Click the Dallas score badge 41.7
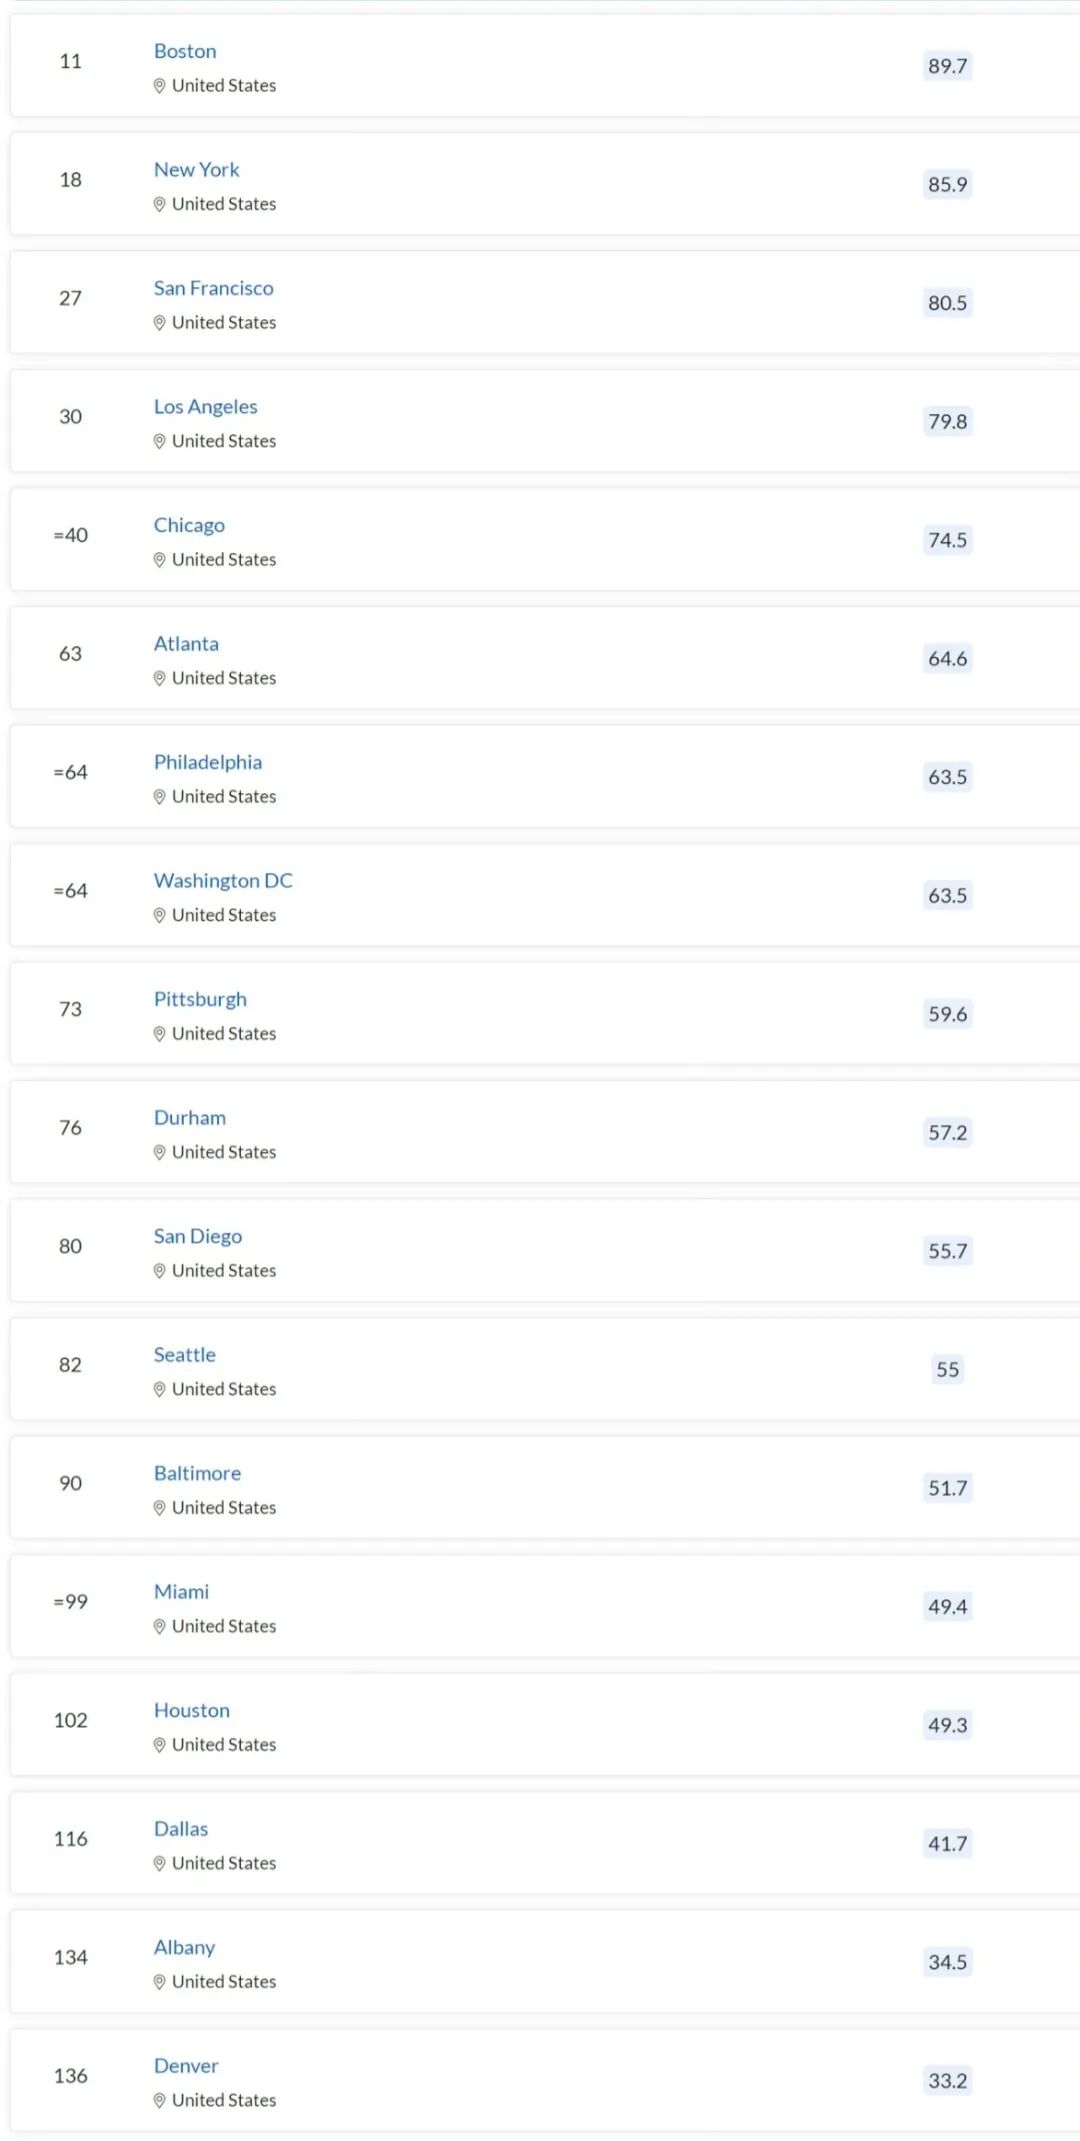1080x2141 pixels. [x=948, y=1843]
